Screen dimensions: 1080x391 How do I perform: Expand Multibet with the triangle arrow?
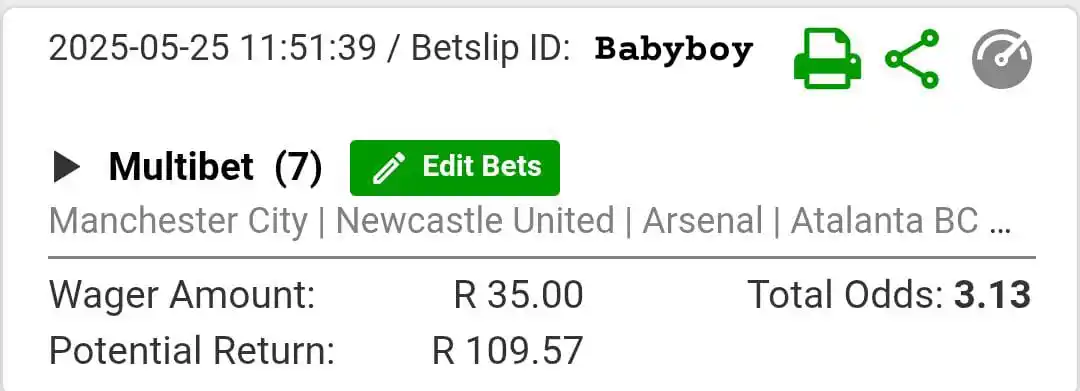tap(67, 168)
